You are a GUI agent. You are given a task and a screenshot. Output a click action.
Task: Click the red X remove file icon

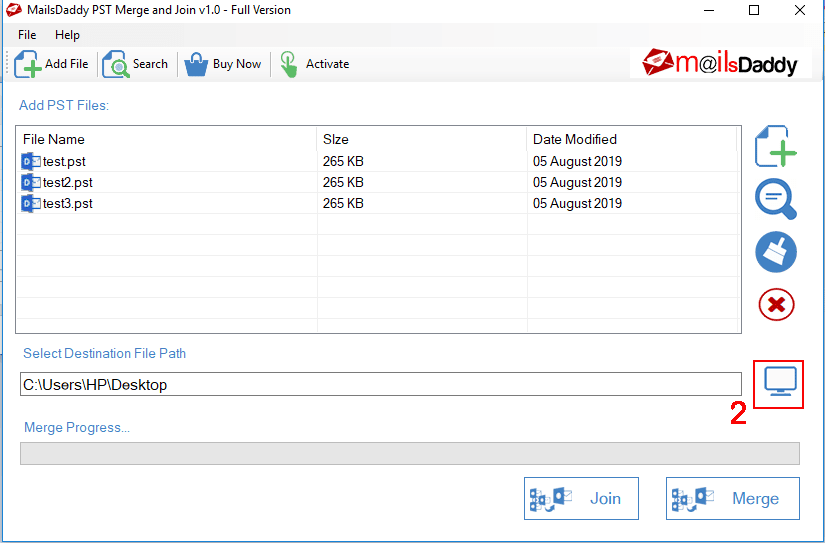point(777,304)
